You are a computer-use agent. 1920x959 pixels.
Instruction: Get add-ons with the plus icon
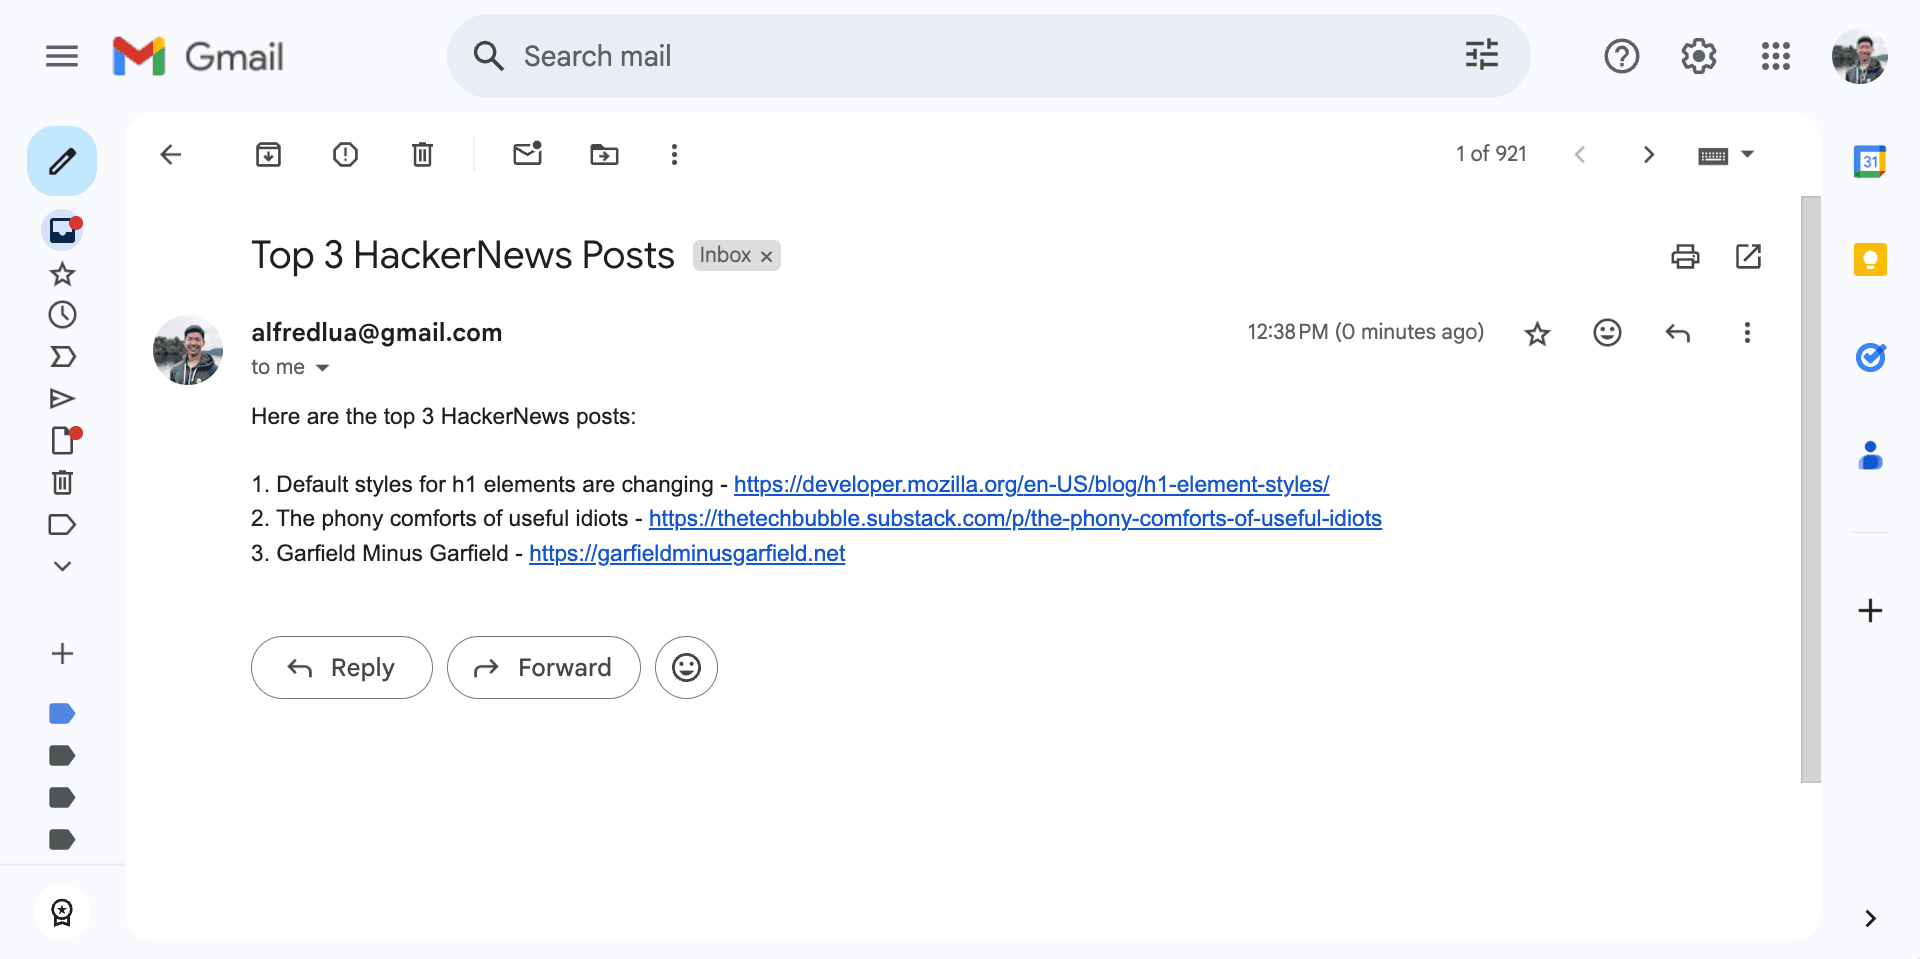tap(1870, 610)
